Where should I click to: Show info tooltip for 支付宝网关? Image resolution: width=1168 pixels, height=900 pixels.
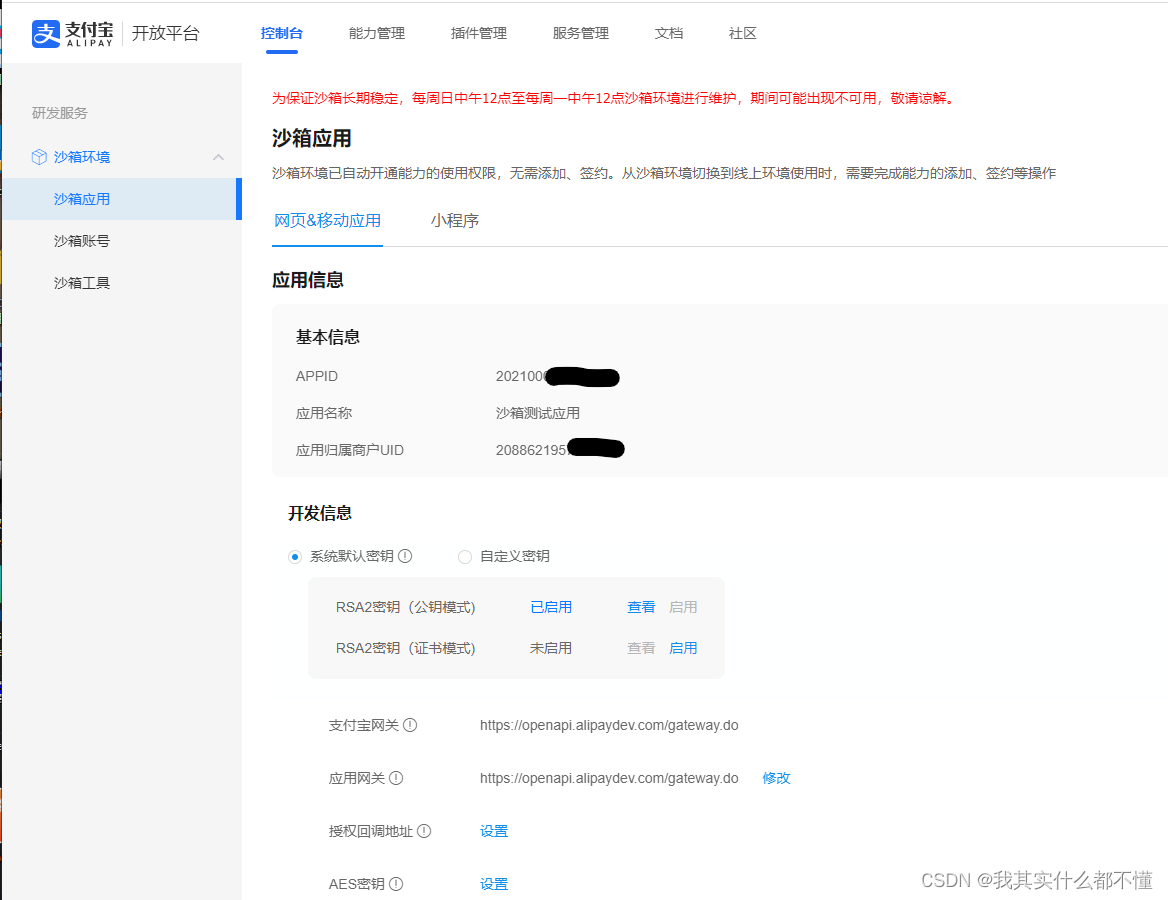click(x=410, y=725)
